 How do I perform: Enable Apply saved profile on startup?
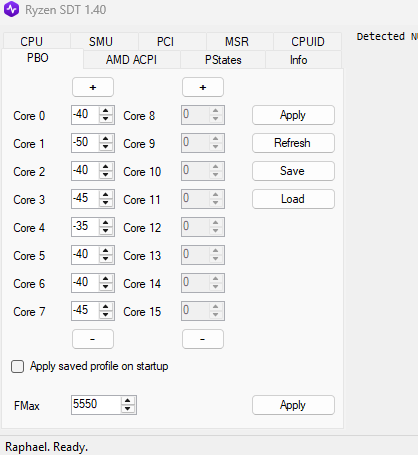pyautogui.click(x=17, y=366)
